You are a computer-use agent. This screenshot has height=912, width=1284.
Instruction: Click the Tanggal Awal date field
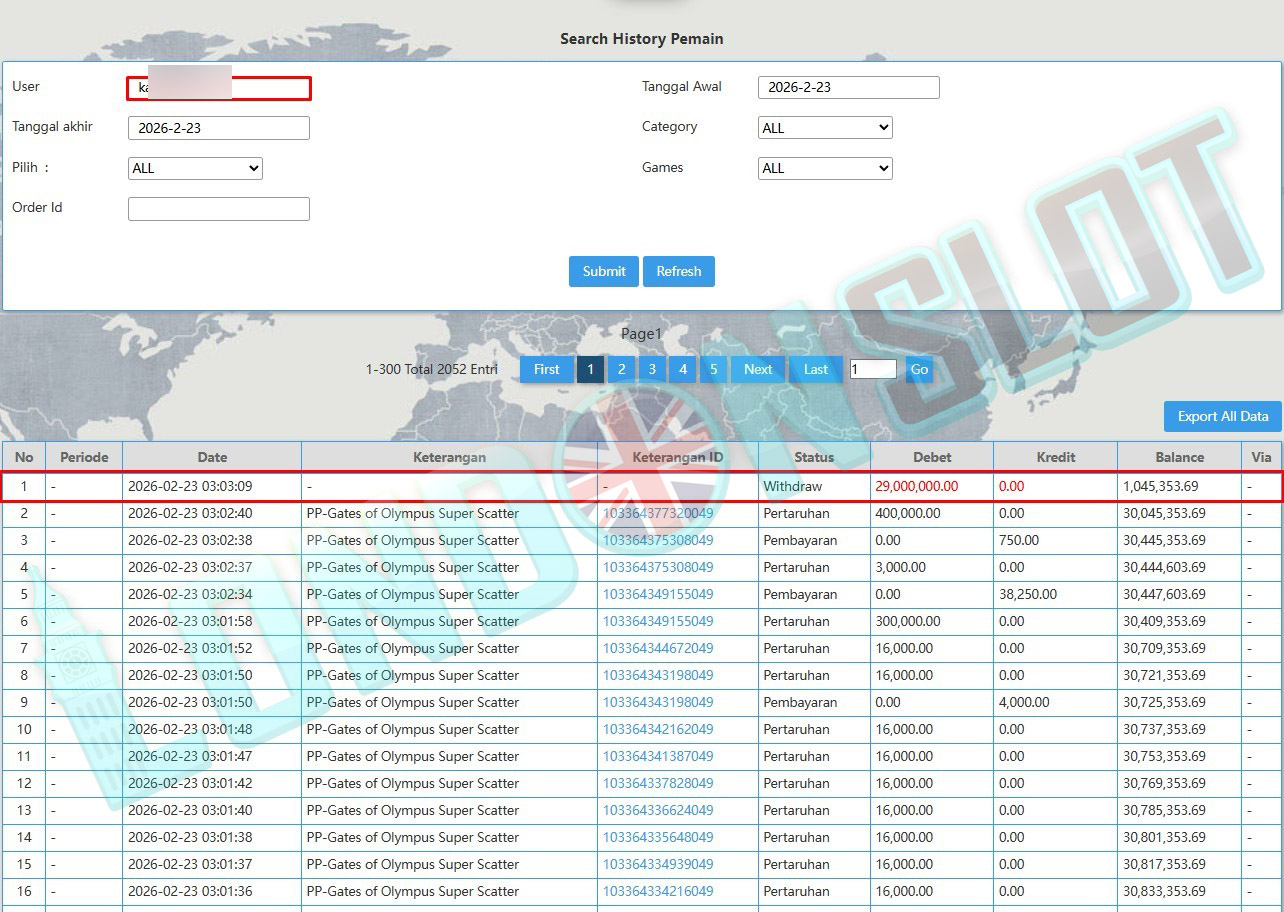848,87
